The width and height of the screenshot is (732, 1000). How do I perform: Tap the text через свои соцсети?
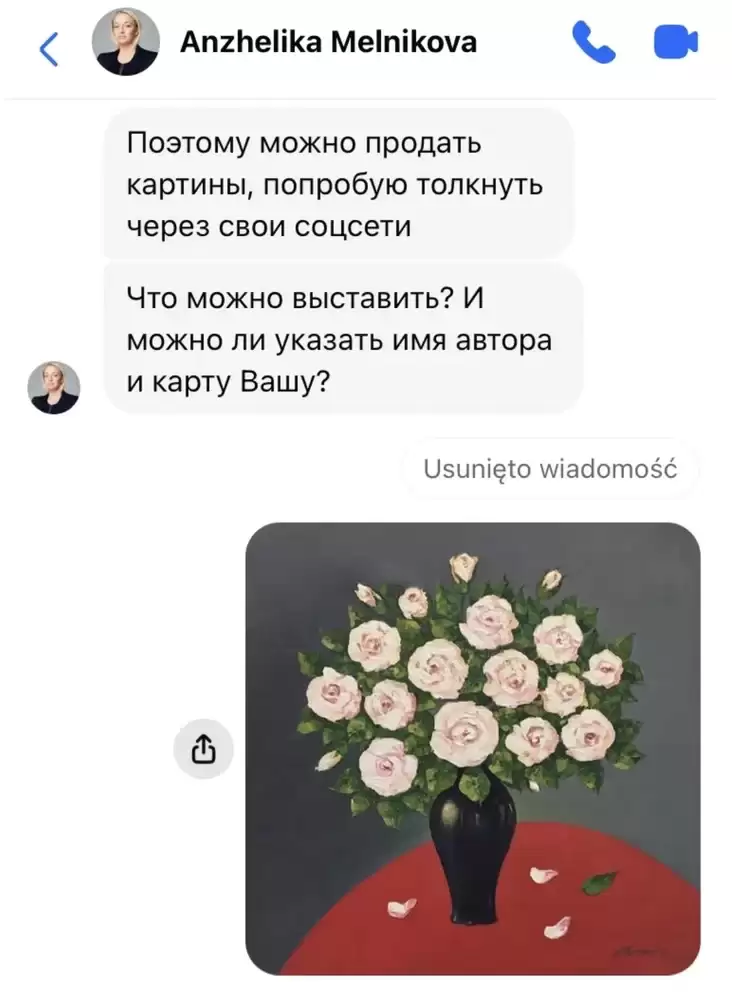[x=269, y=226]
